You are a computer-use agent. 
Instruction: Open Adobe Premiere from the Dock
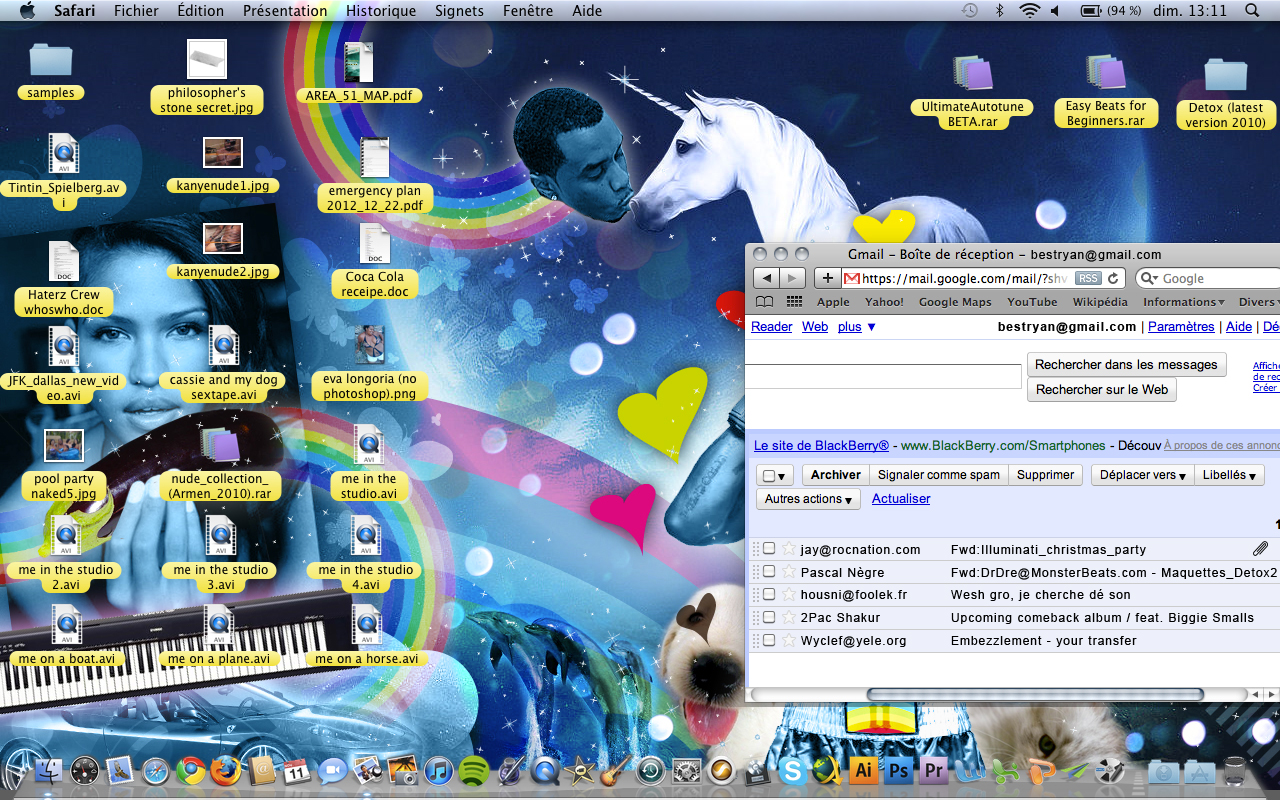click(x=934, y=771)
